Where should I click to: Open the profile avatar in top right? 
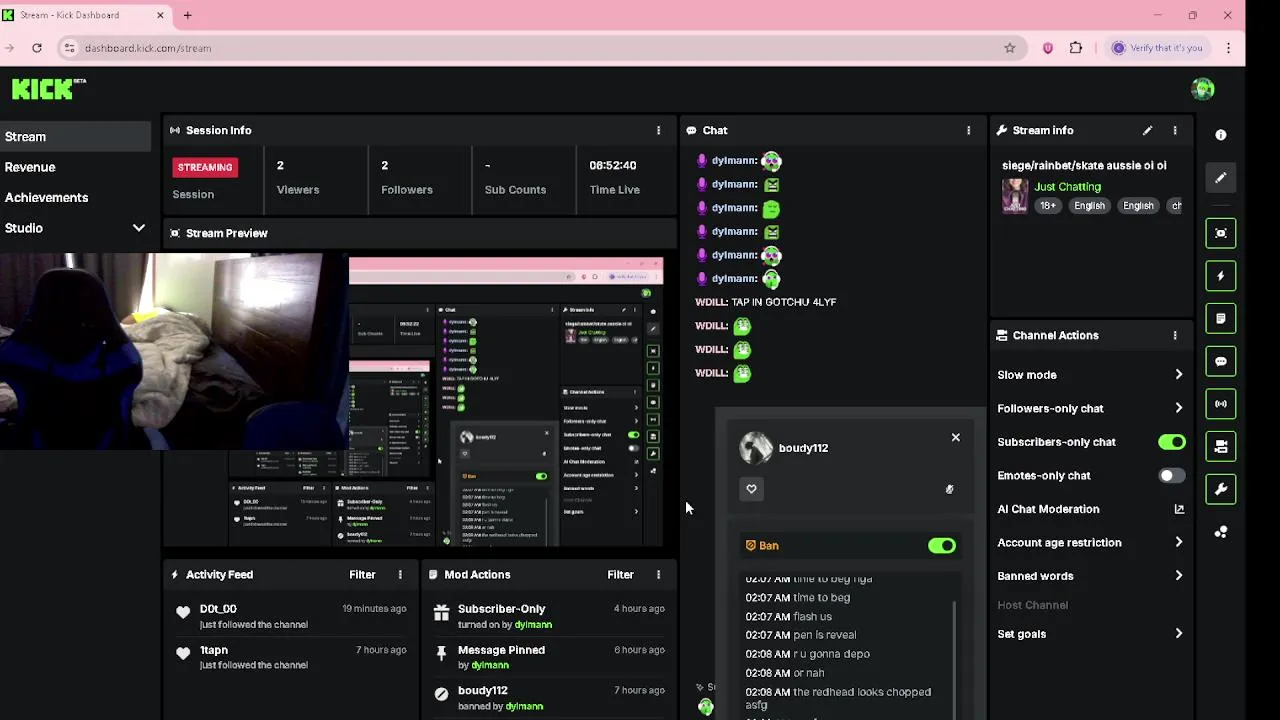[1203, 89]
